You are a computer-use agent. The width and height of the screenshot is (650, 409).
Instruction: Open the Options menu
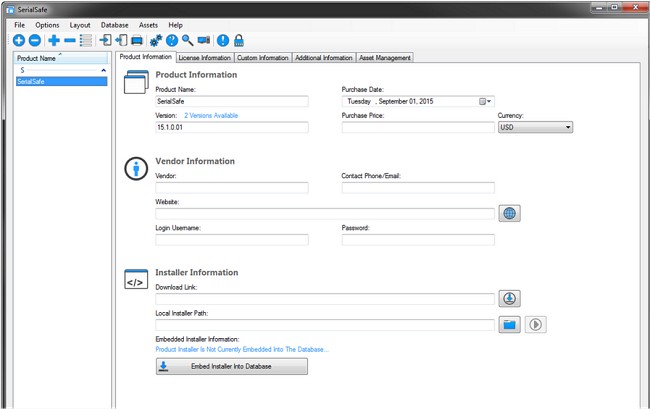click(47, 25)
